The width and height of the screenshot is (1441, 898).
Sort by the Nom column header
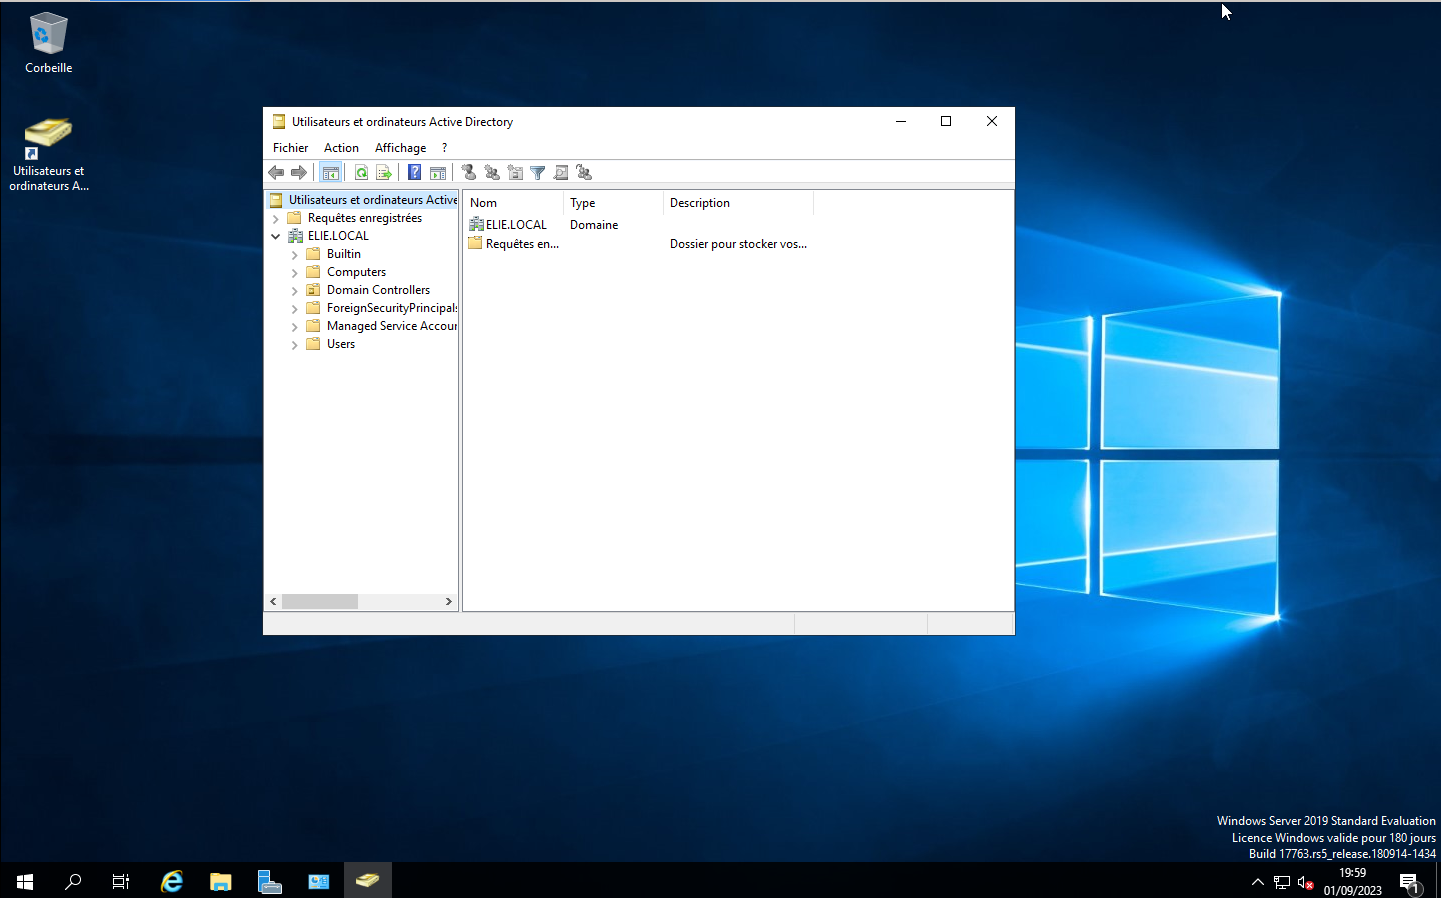point(513,203)
